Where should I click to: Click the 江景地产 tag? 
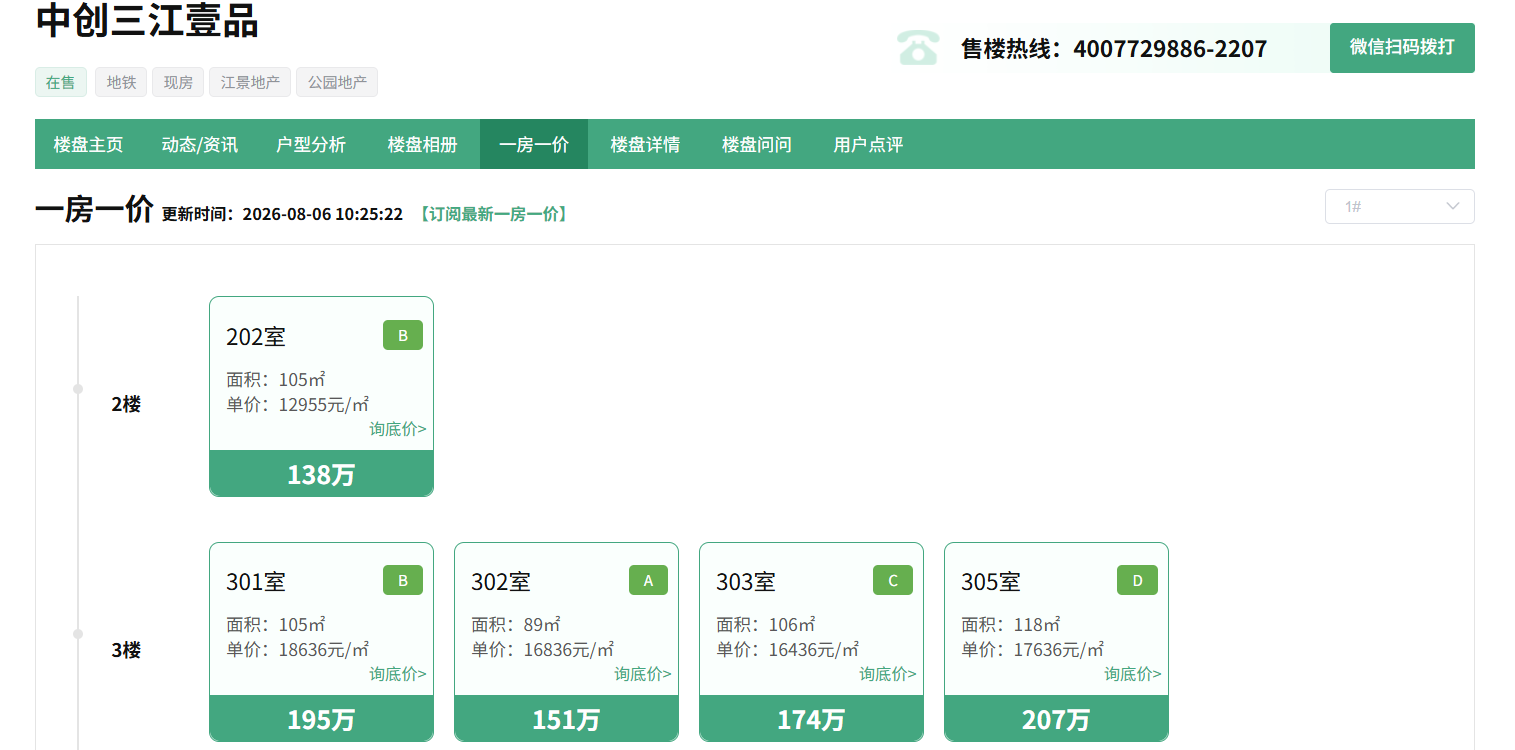pos(250,82)
